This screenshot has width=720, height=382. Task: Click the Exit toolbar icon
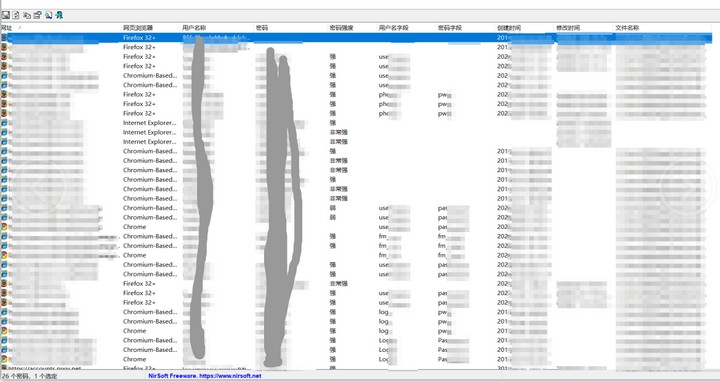tap(59, 15)
